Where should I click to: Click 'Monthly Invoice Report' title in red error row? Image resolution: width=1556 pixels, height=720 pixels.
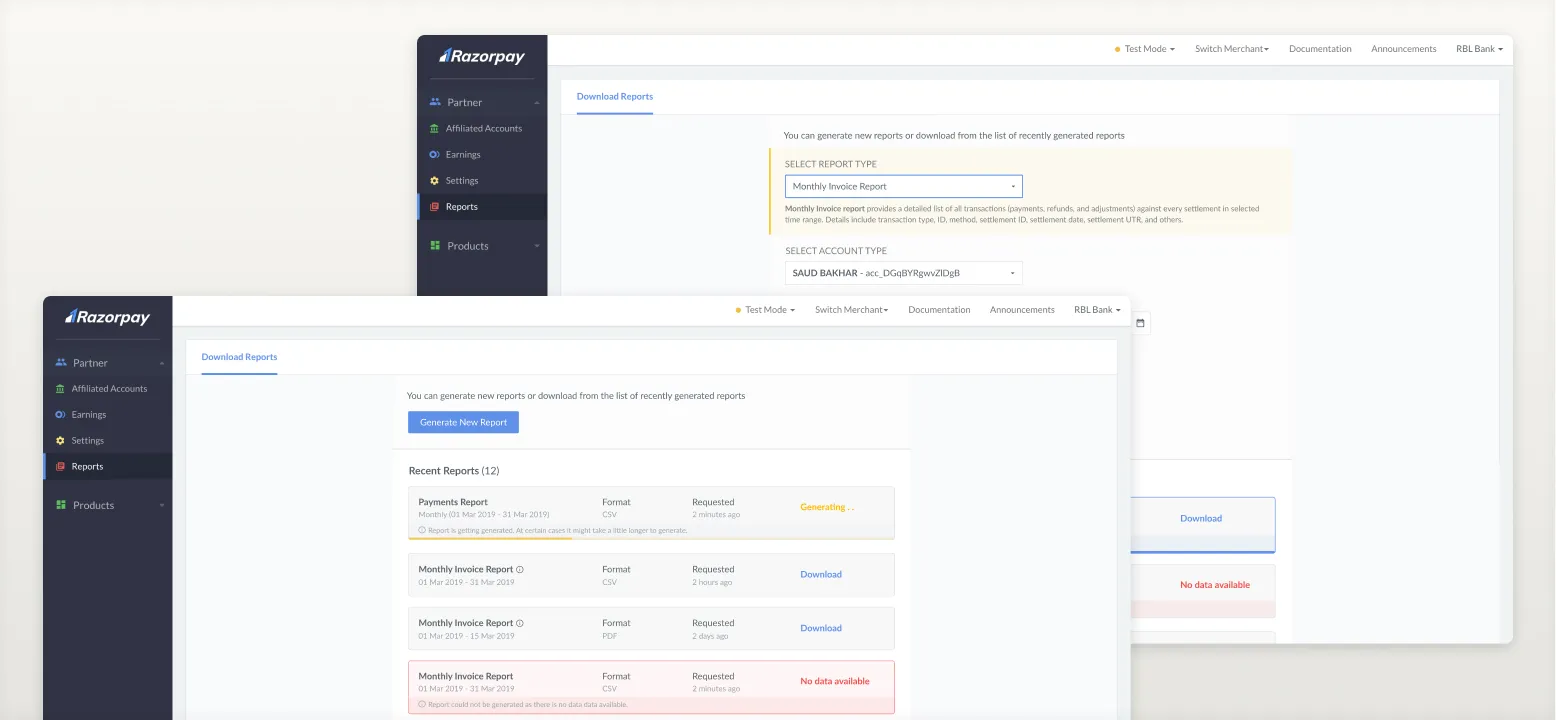pos(466,677)
